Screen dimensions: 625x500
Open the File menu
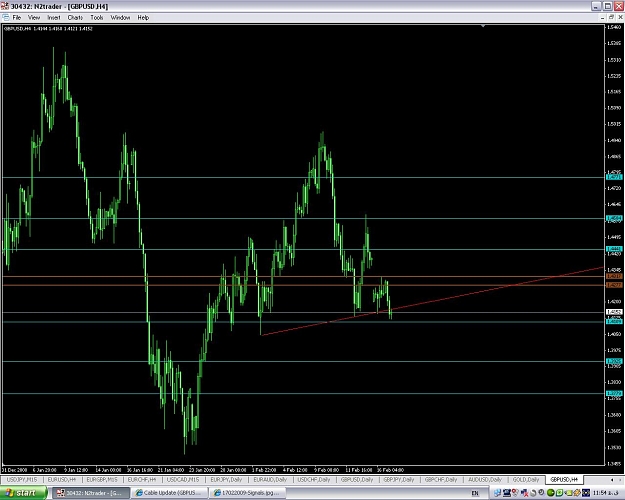click(17, 18)
